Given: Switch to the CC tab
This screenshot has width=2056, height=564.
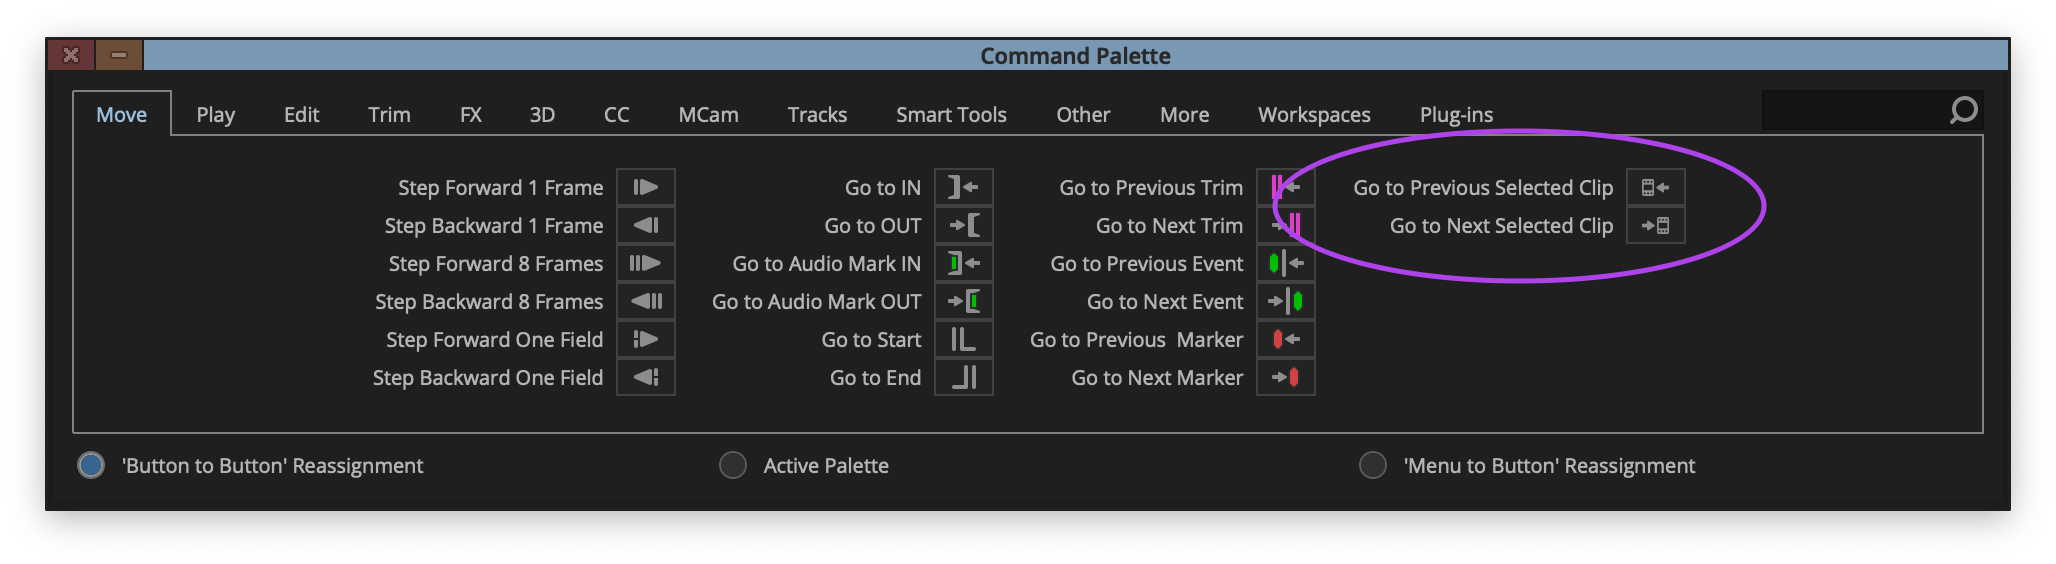Looking at the screenshot, I should point(617,114).
